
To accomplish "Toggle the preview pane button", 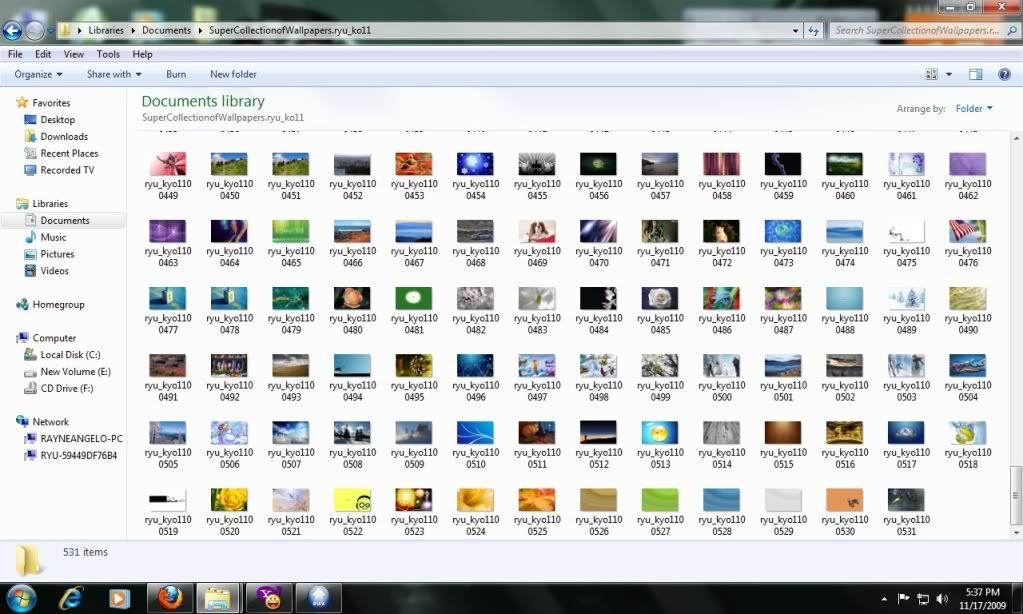I will tap(975, 74).
